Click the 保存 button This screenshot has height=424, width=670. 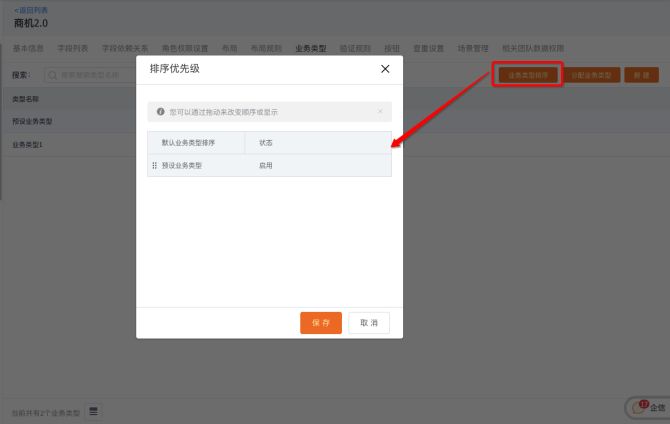[x=320, y=323]
